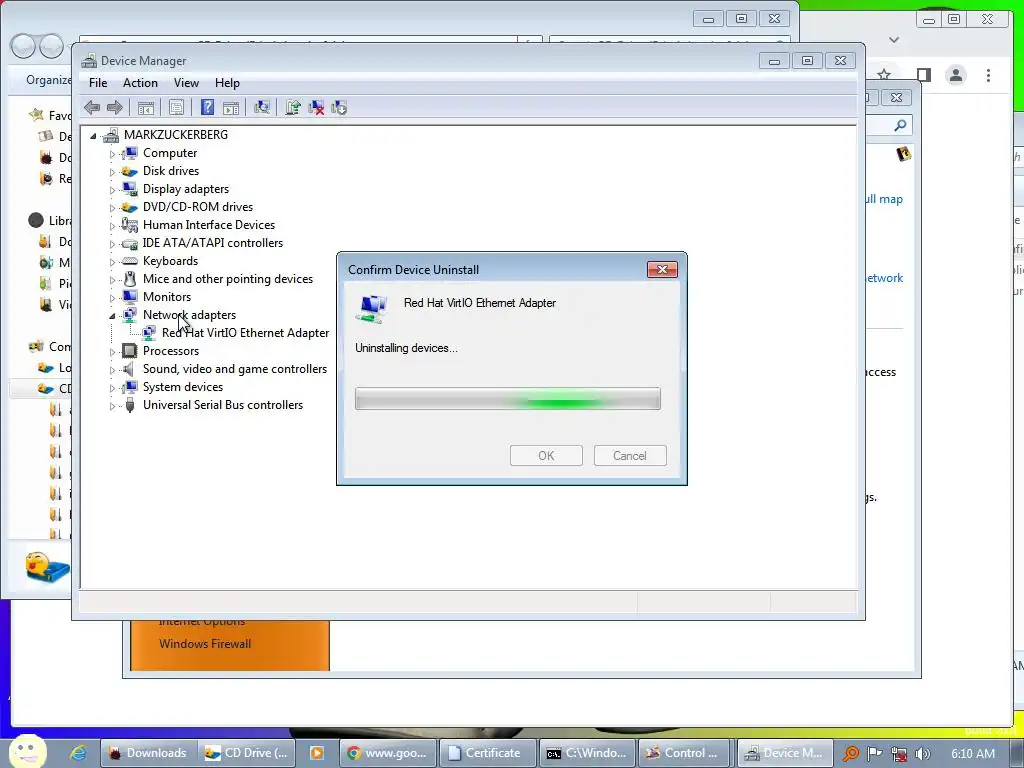Click Cancel in Confirm Device Uninstall dialog
Screen dimensions: 1024x768
point(630,456)
